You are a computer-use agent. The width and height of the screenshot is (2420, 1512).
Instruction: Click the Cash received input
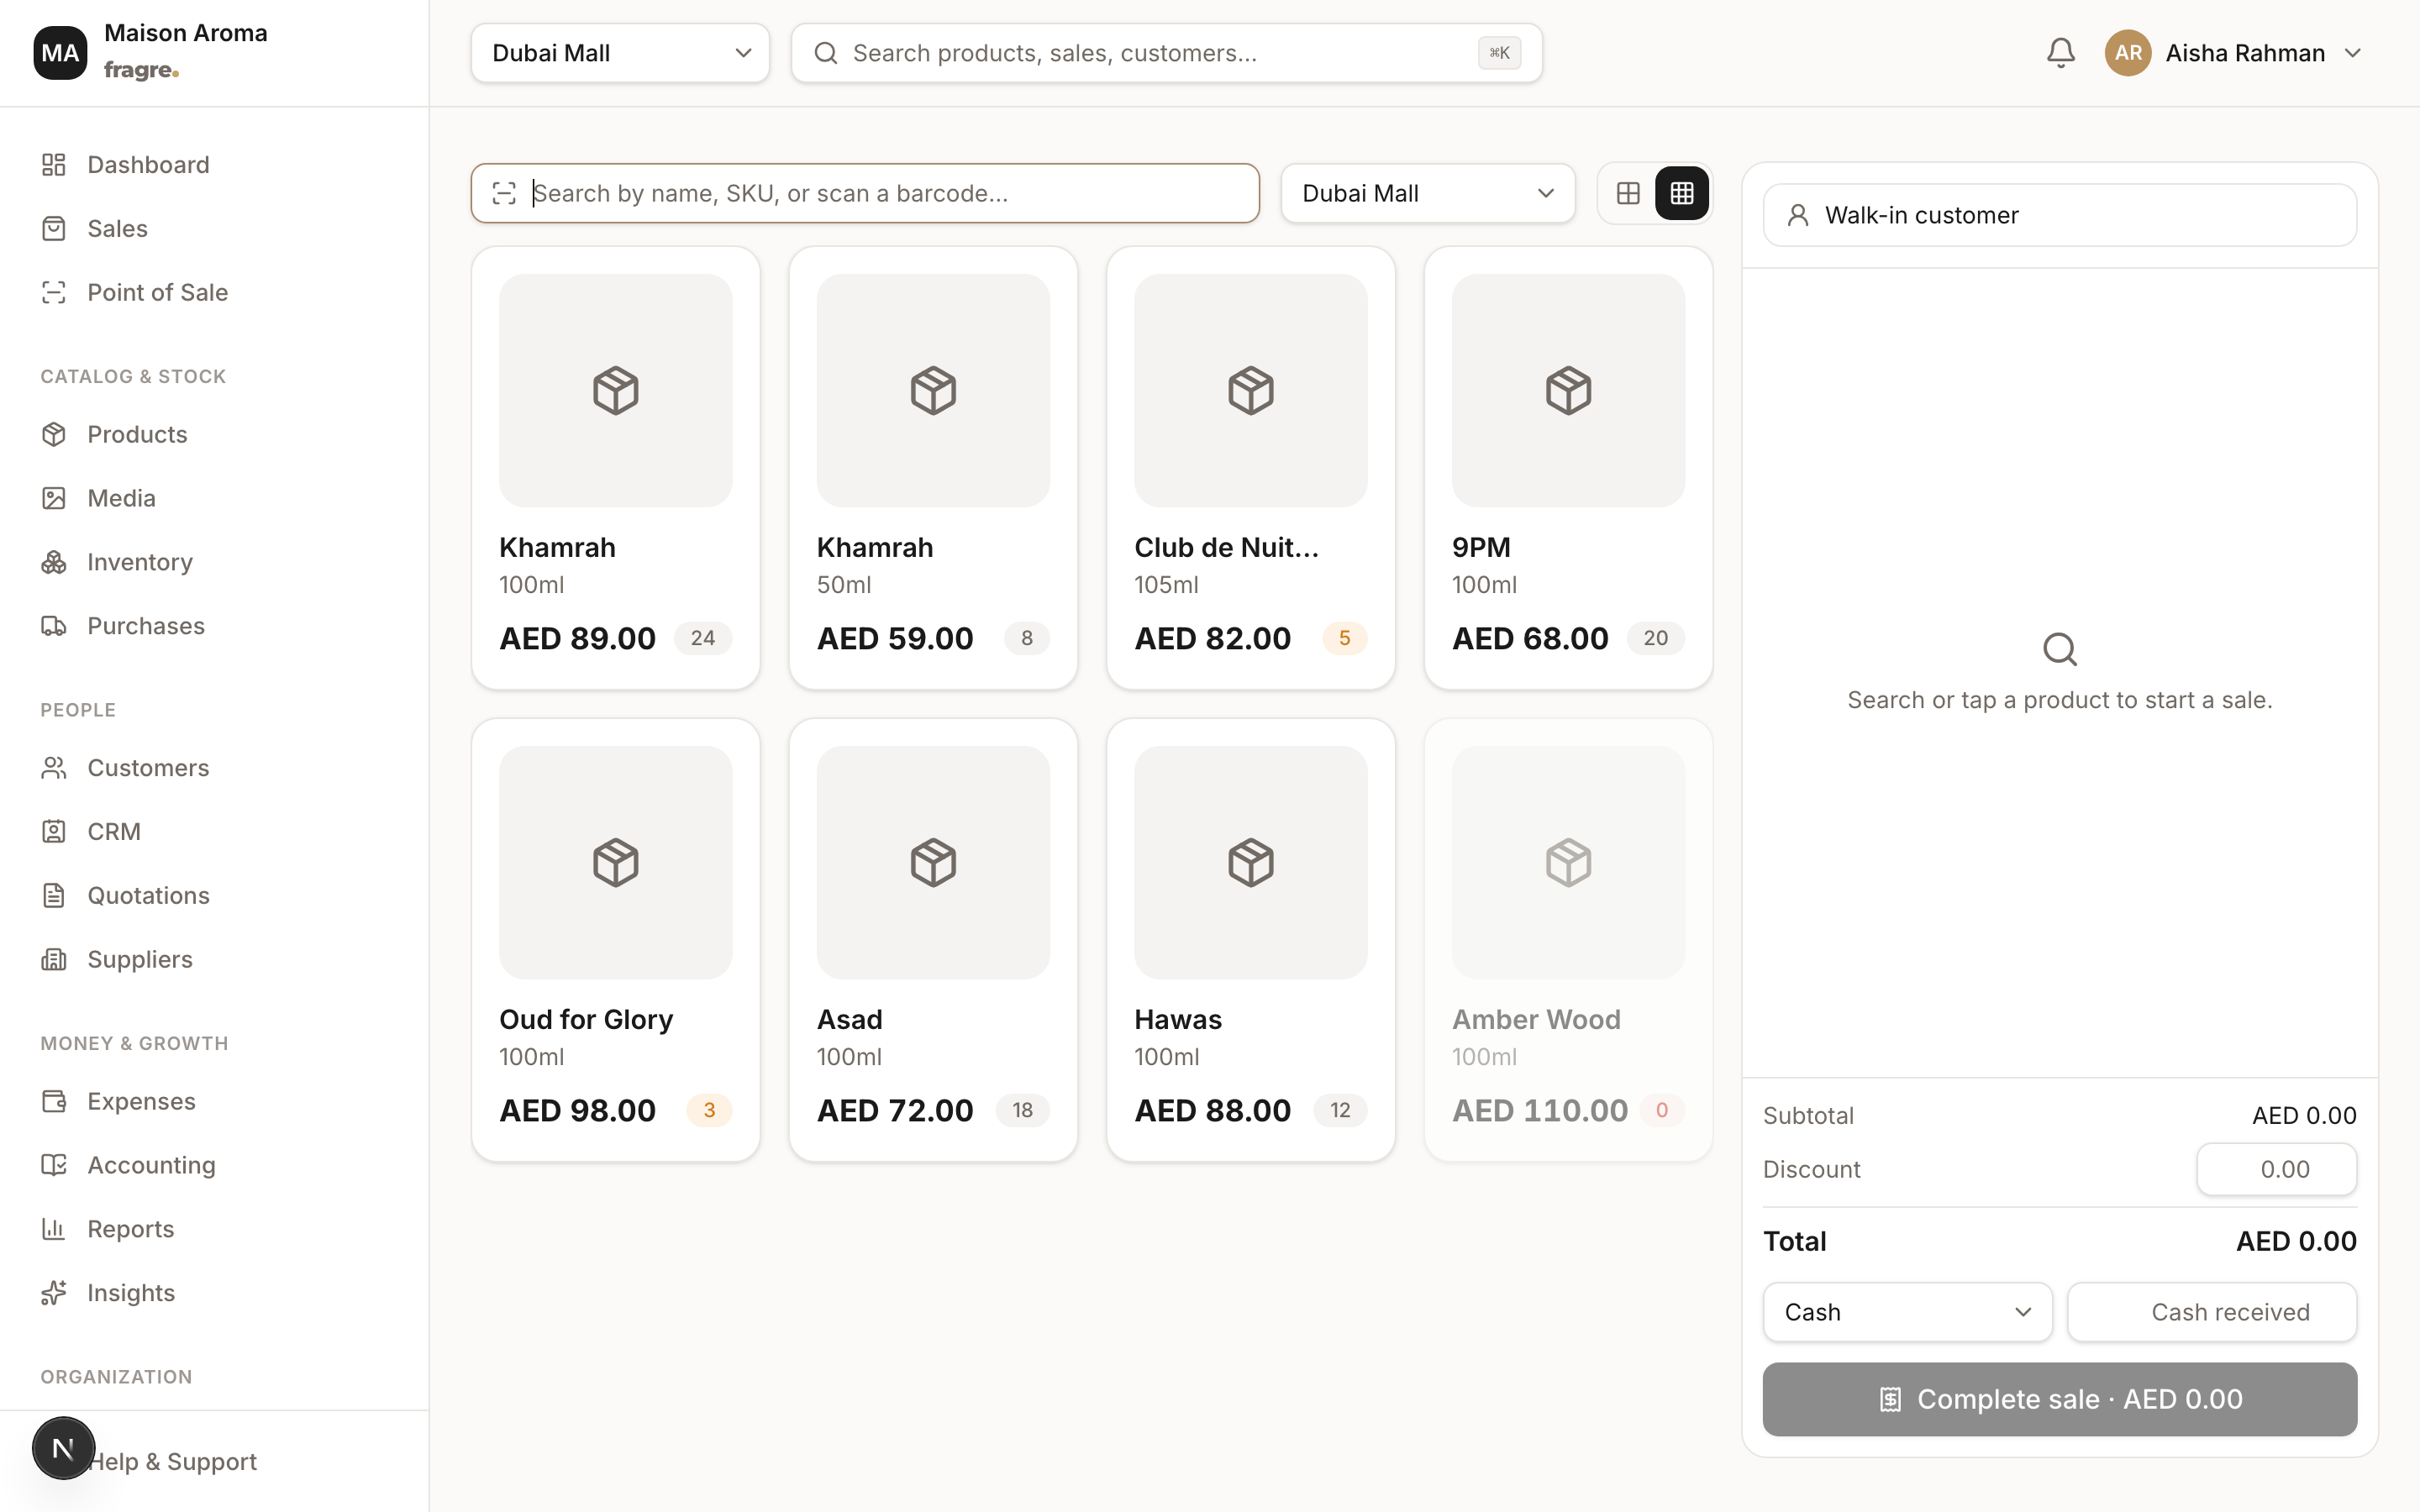click(2212, 1312)
